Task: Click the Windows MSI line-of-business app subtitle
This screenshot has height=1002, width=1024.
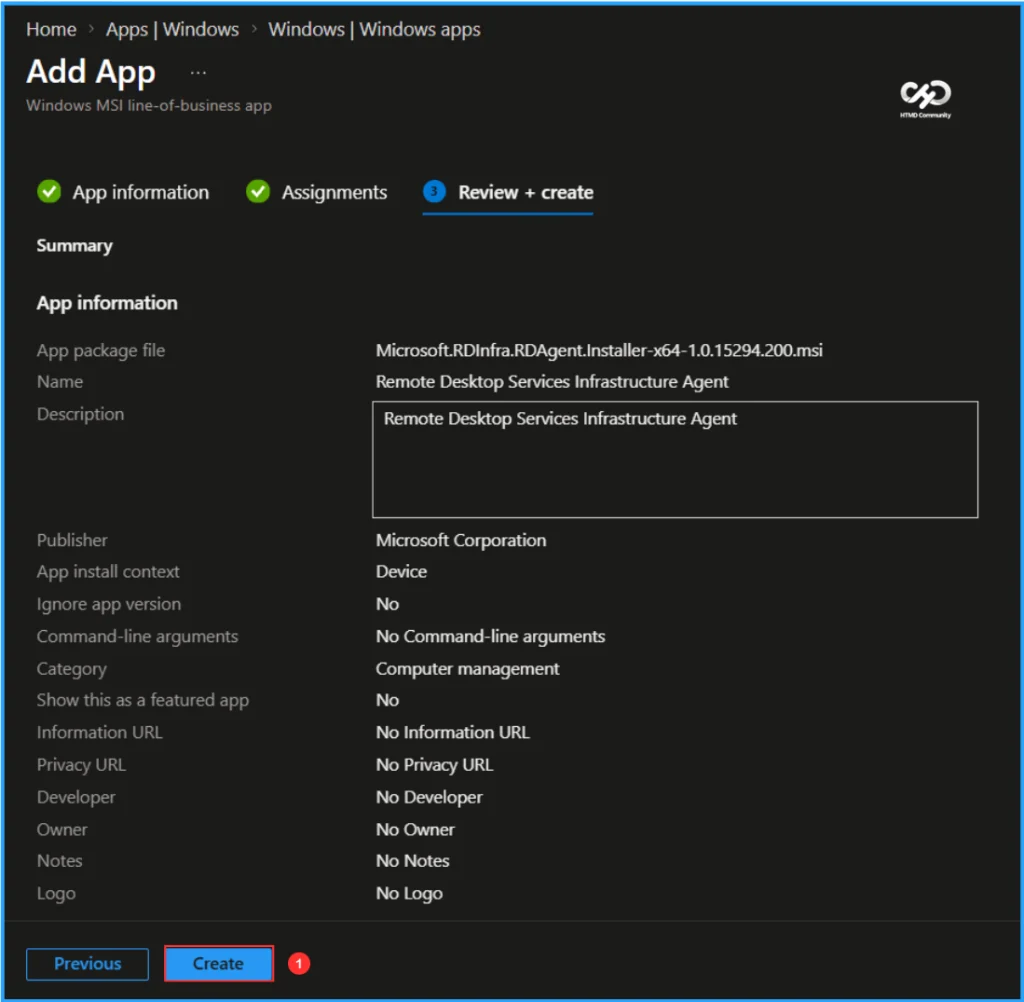Action: tap(149, 105)
